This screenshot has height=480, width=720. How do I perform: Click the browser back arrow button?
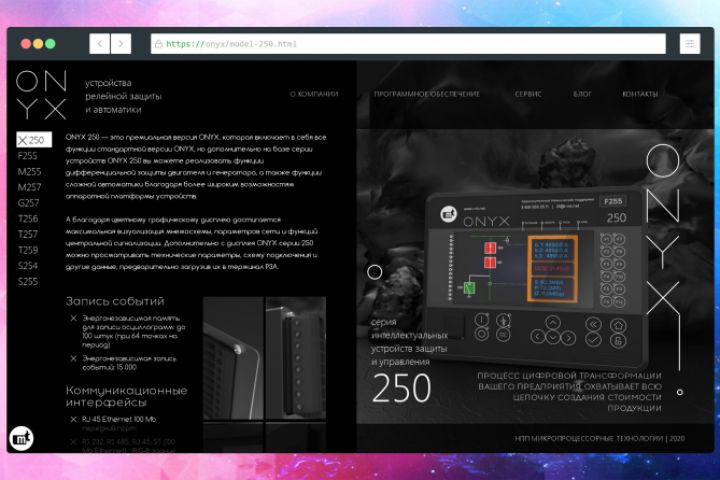coord(100,44)
